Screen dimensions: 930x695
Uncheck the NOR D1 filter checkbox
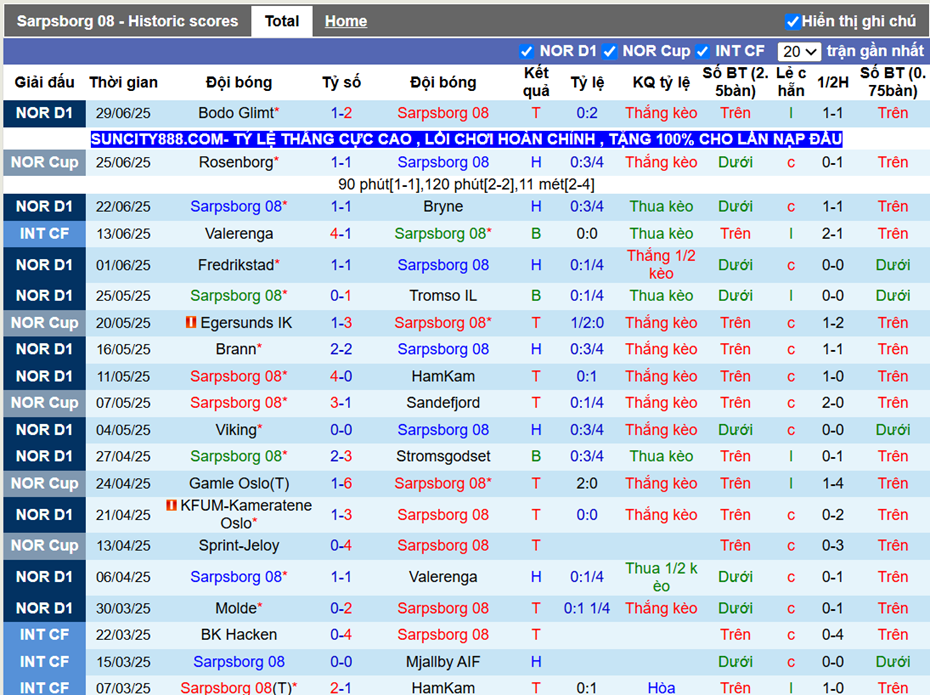point(526,52)
